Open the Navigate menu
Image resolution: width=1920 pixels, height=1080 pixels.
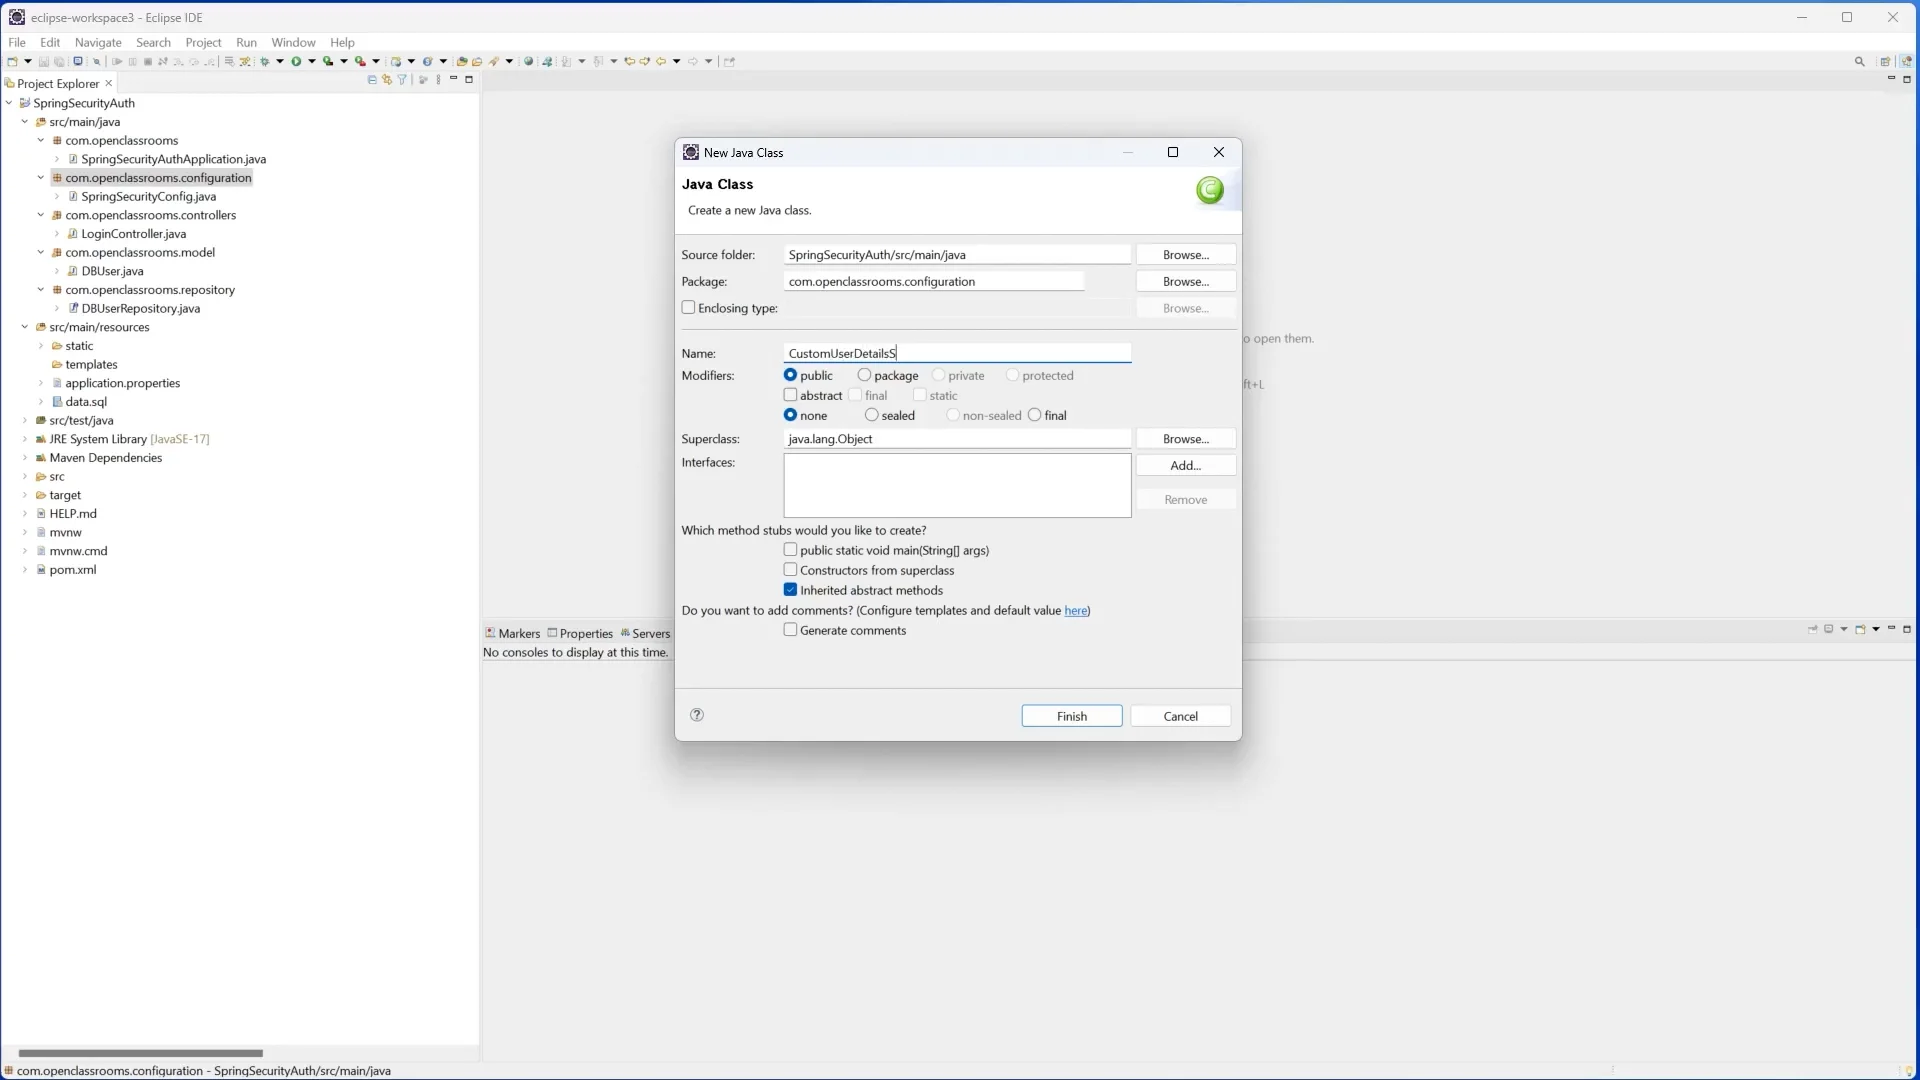point(97,42)
